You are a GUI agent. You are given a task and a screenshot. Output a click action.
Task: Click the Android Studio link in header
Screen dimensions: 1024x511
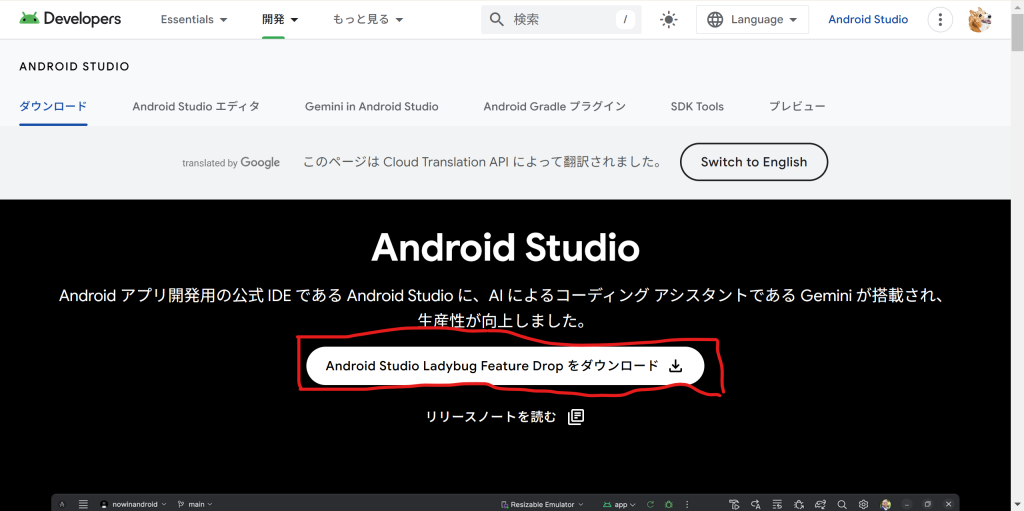[x=868, y=19]
